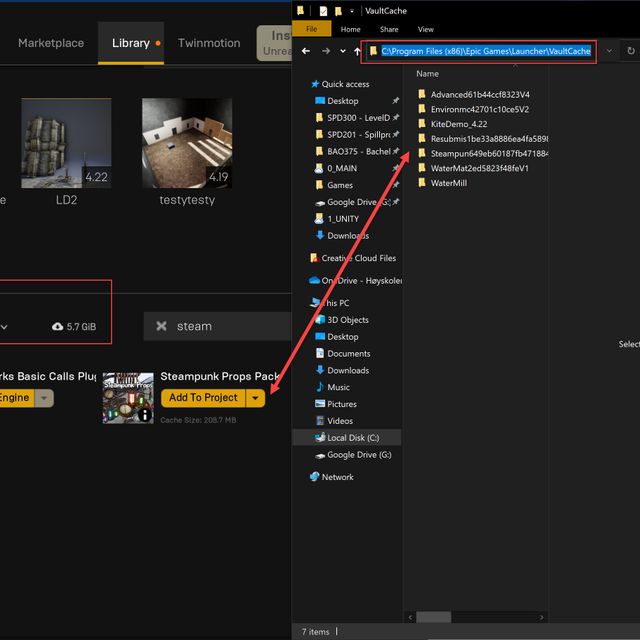Image resolution: width=640 pixels, height=640 pixels.
Task: Click Quick access in navigation pane
Action: [345, 84]
